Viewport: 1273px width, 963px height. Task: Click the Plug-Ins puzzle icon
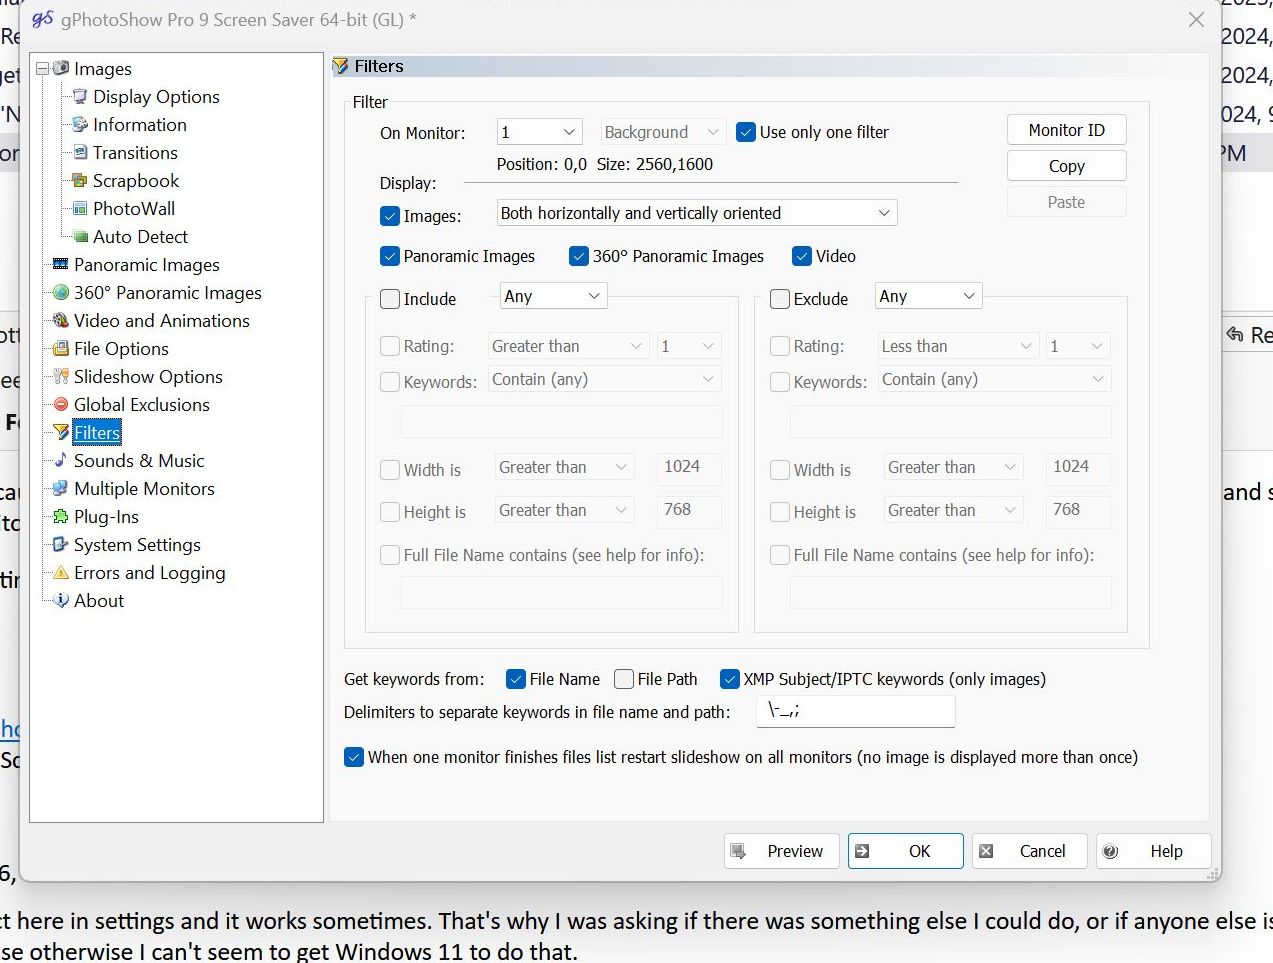61,516
